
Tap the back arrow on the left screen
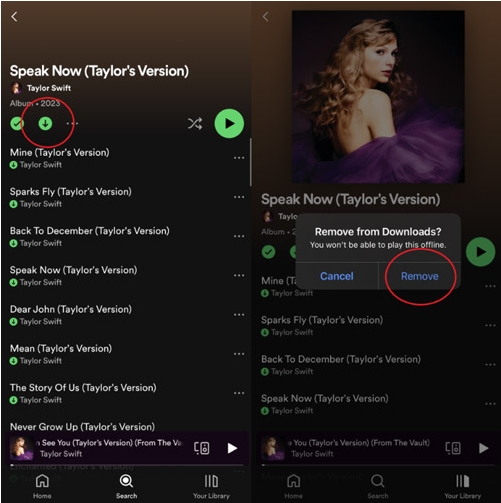click(14, 16)
